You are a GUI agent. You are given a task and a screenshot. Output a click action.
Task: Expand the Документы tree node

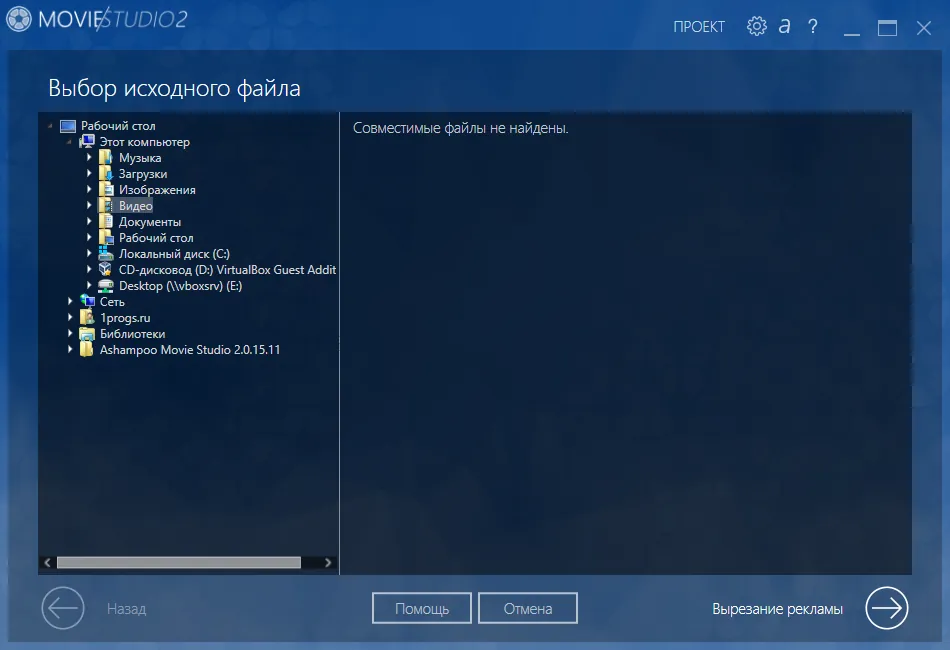coord(89,221)
